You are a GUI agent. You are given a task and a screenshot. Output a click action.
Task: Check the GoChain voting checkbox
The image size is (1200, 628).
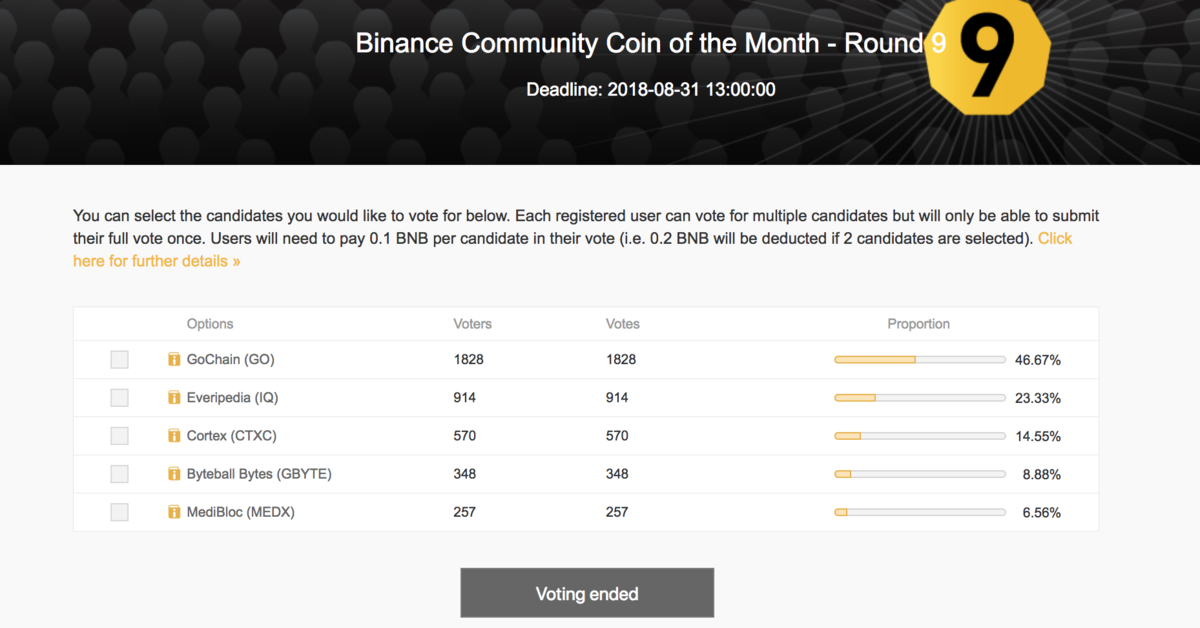[x=119, y=359]
